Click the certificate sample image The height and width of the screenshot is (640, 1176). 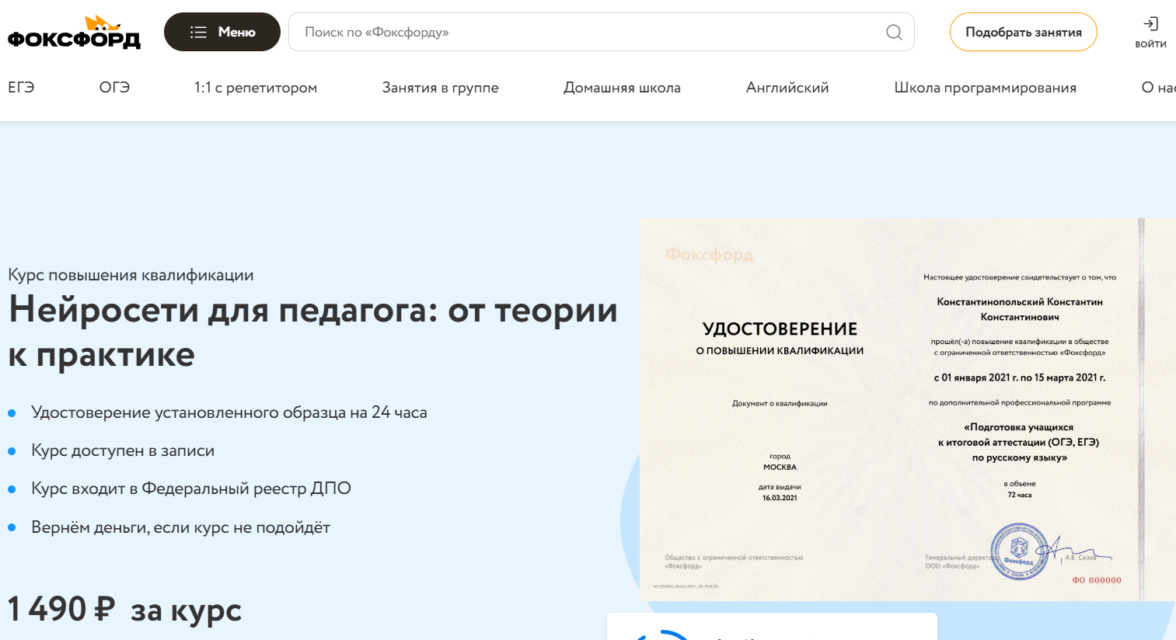pos(908,410)
